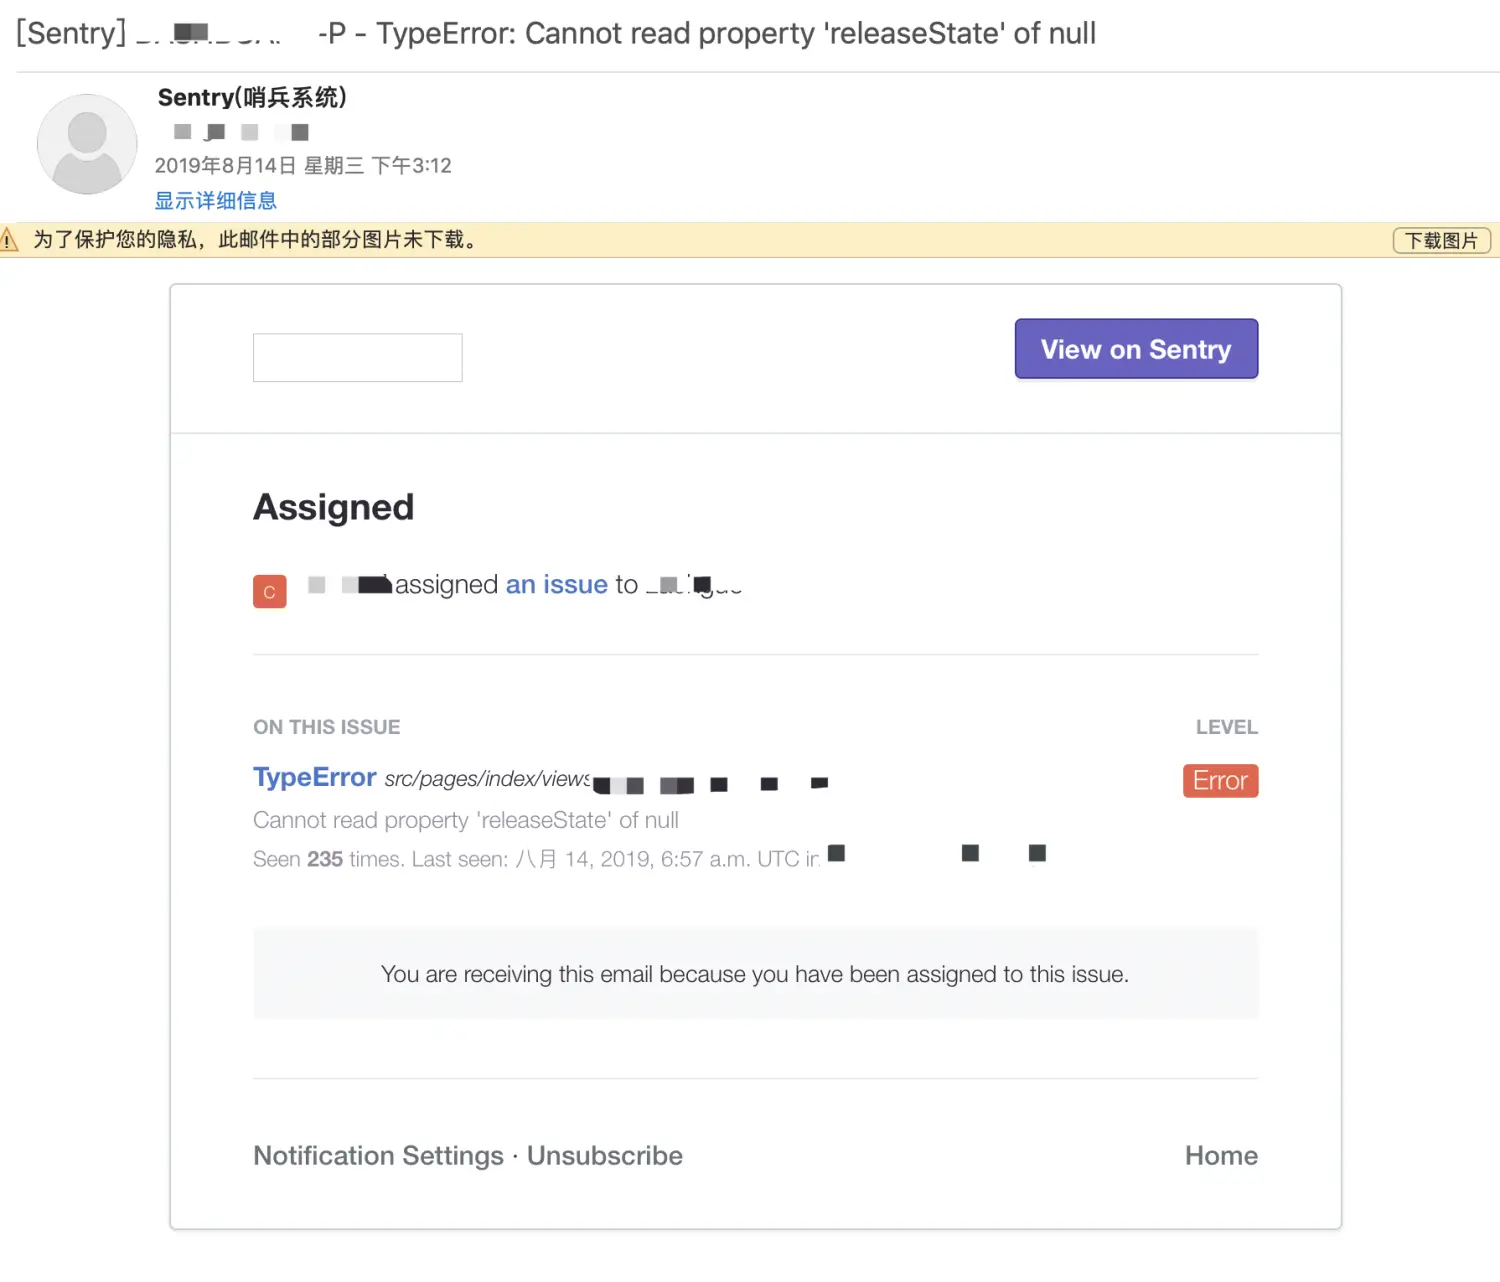Select the sender name Sentry(哨兵系统)

coord(252,97)
